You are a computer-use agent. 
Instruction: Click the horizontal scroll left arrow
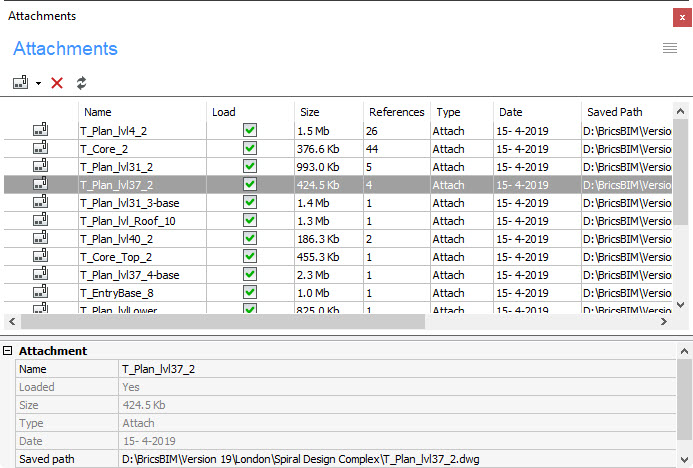click(12, 321)
